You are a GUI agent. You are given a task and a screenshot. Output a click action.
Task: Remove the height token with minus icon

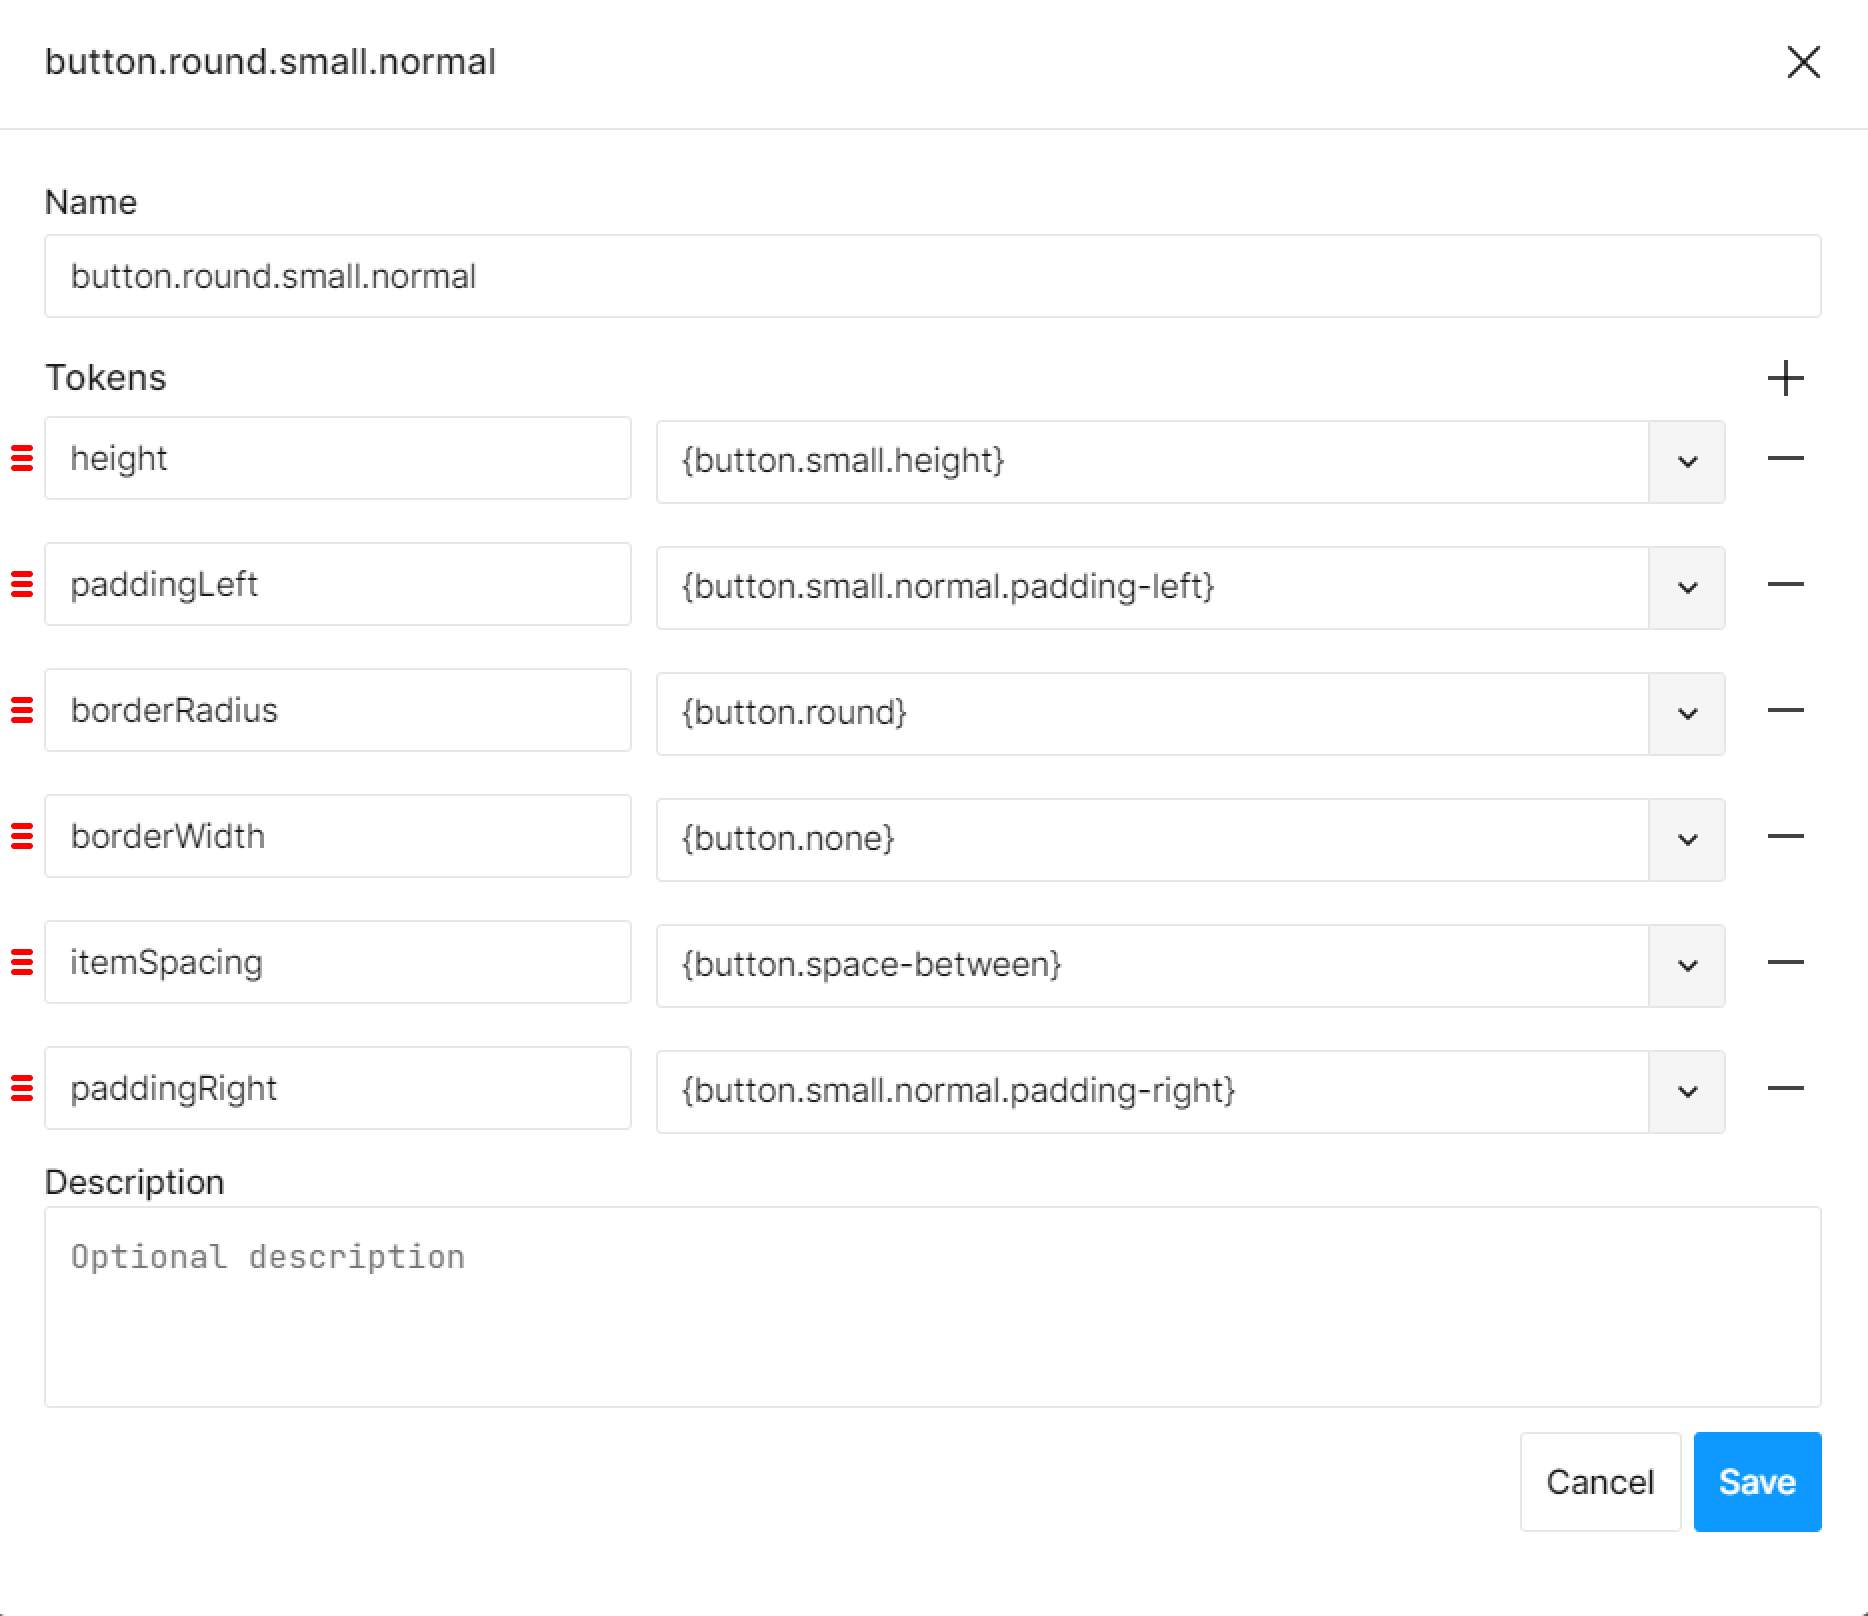pyautogui.click(x=1786, y=458)
